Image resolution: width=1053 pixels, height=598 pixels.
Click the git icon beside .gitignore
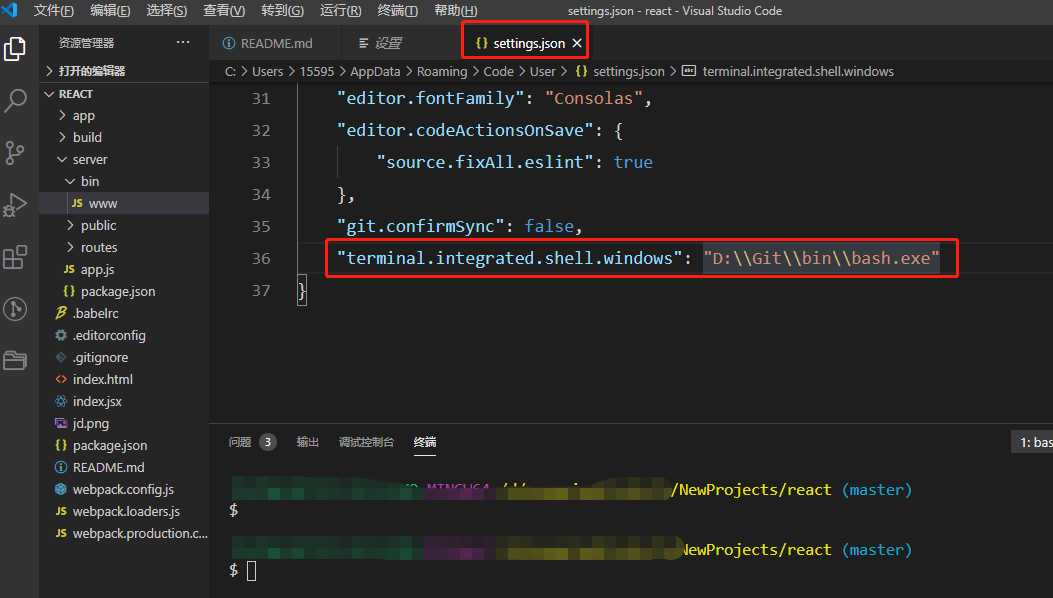61,357
